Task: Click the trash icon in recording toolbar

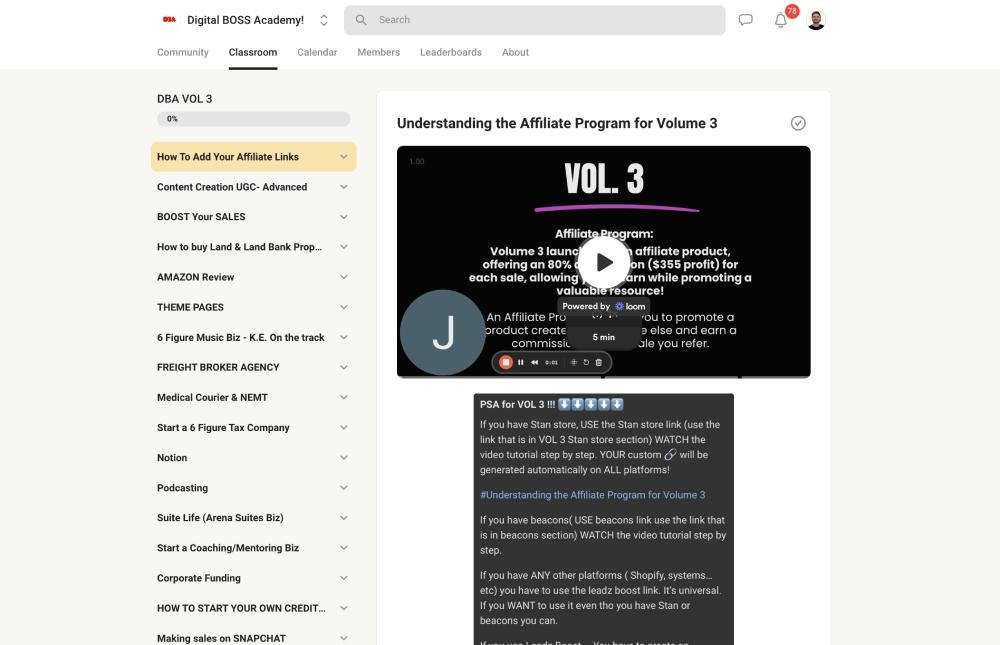Action: [x=598, y=362]
